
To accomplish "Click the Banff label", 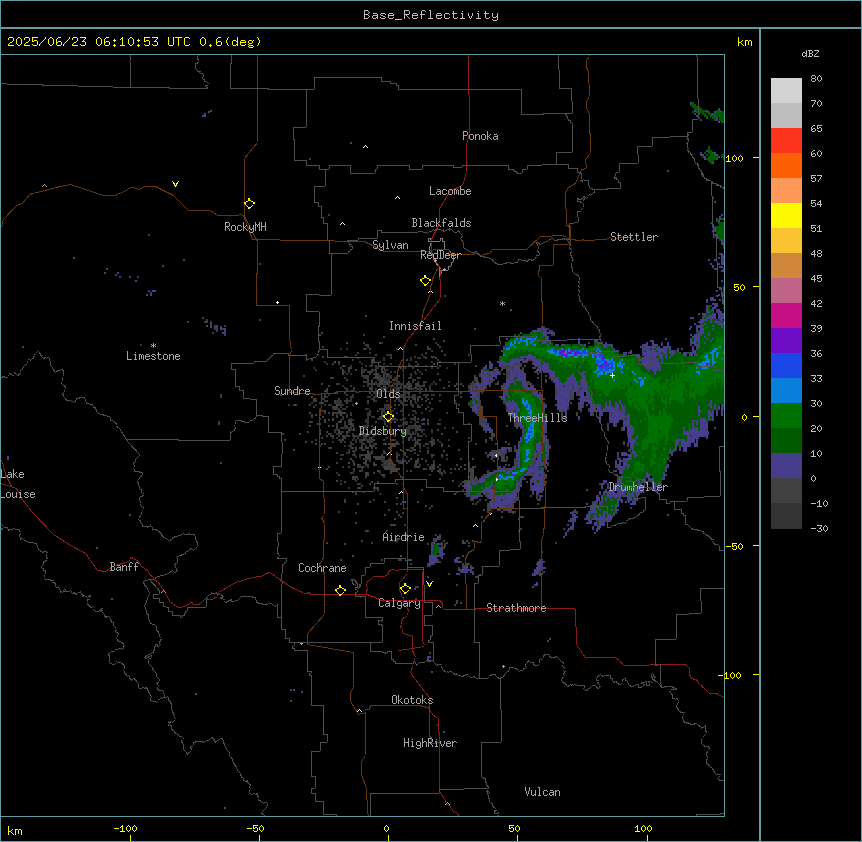I will [124, 567].
